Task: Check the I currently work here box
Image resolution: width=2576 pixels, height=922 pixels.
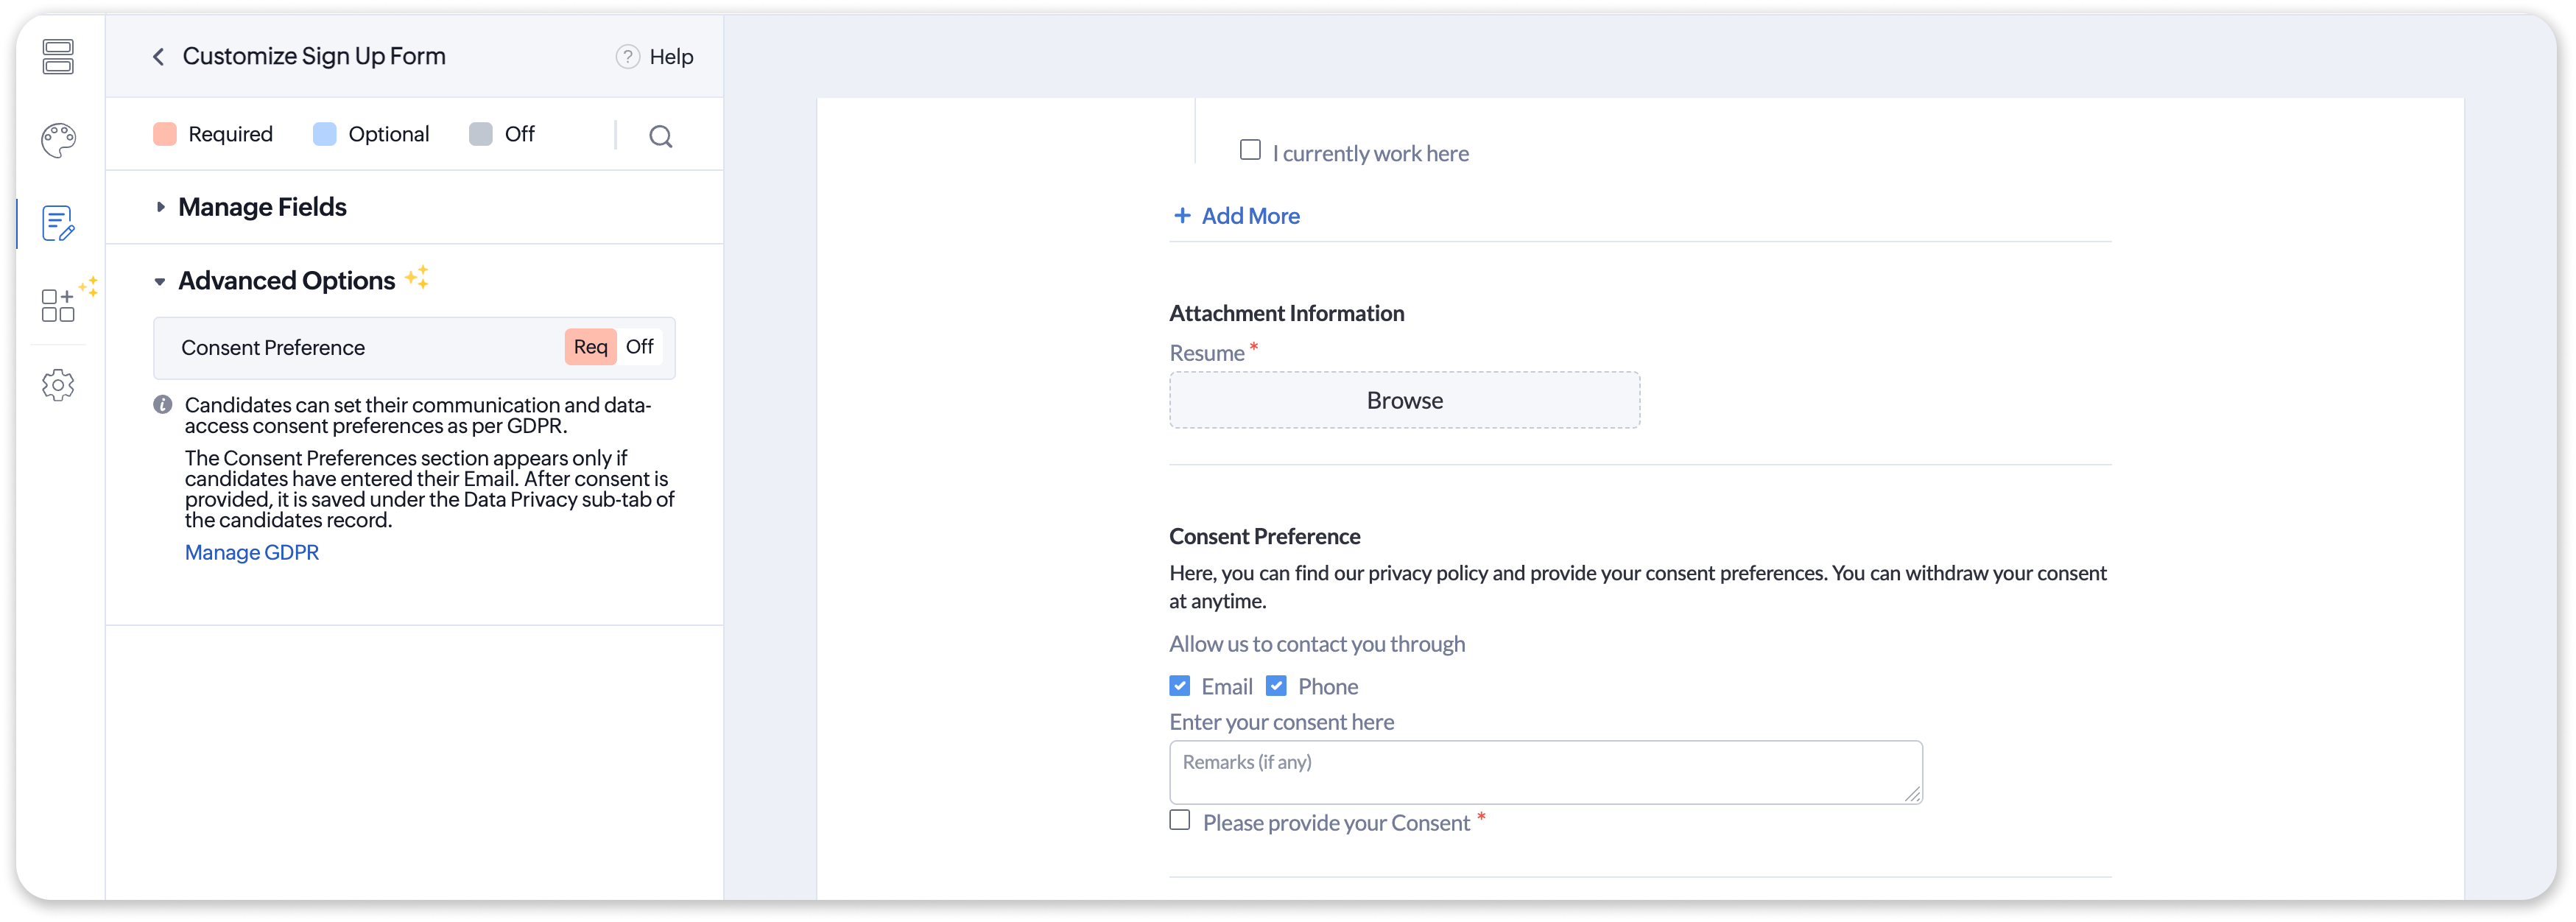Action: (x=1250, y=150)
